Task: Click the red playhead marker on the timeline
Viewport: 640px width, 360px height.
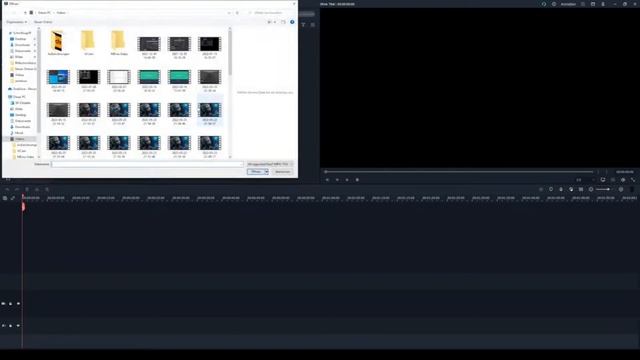Action: 23,207
